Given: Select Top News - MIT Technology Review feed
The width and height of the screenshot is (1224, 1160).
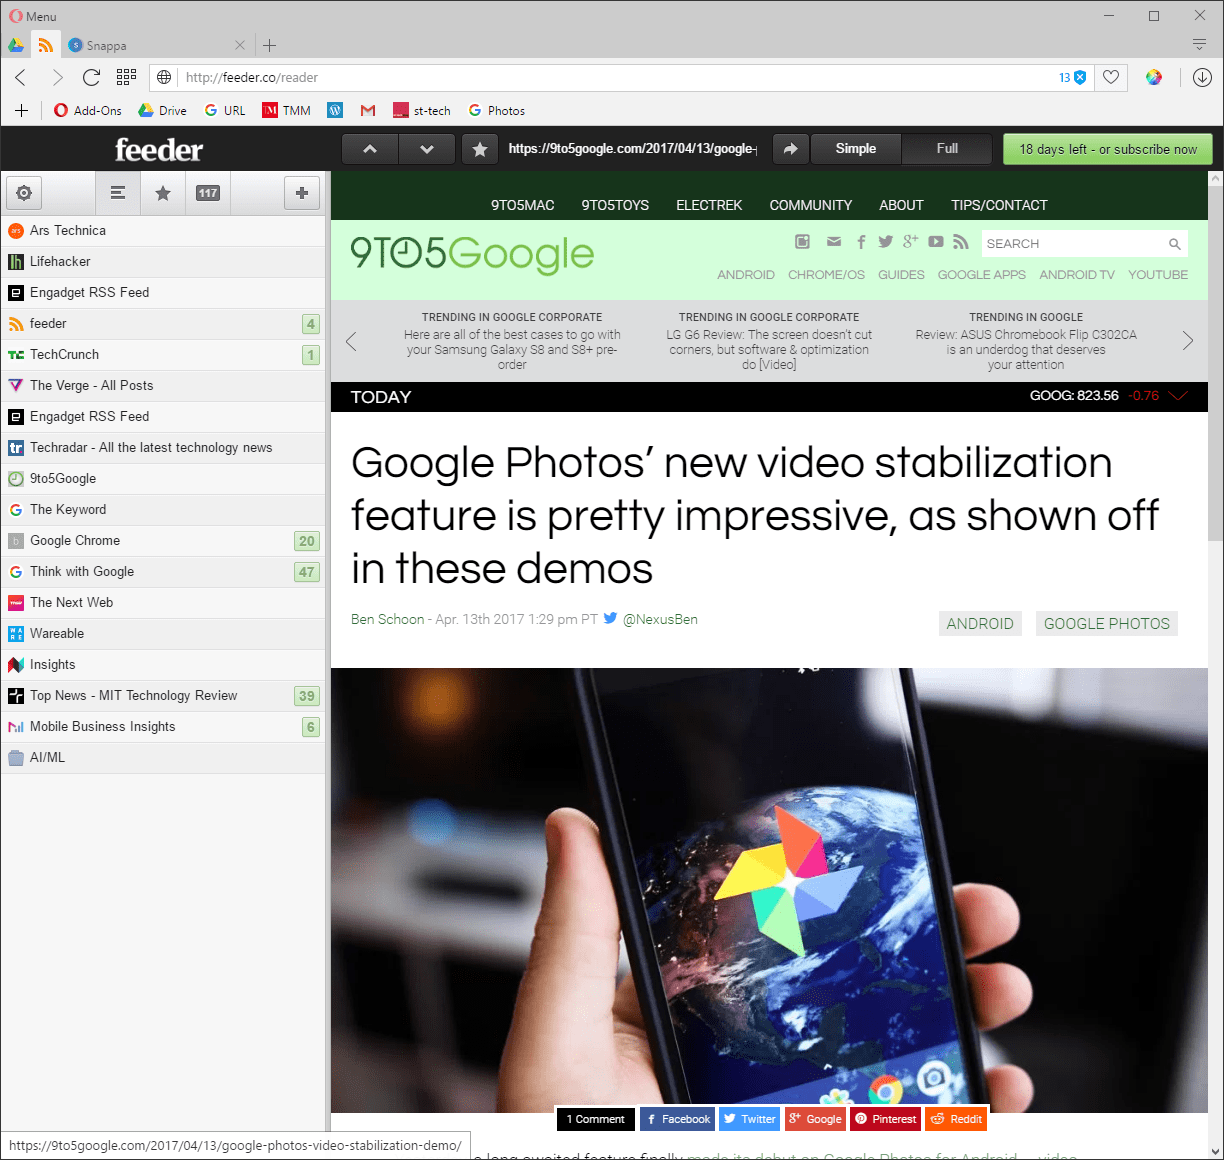Looking at the screenshot, I should 163,696.
